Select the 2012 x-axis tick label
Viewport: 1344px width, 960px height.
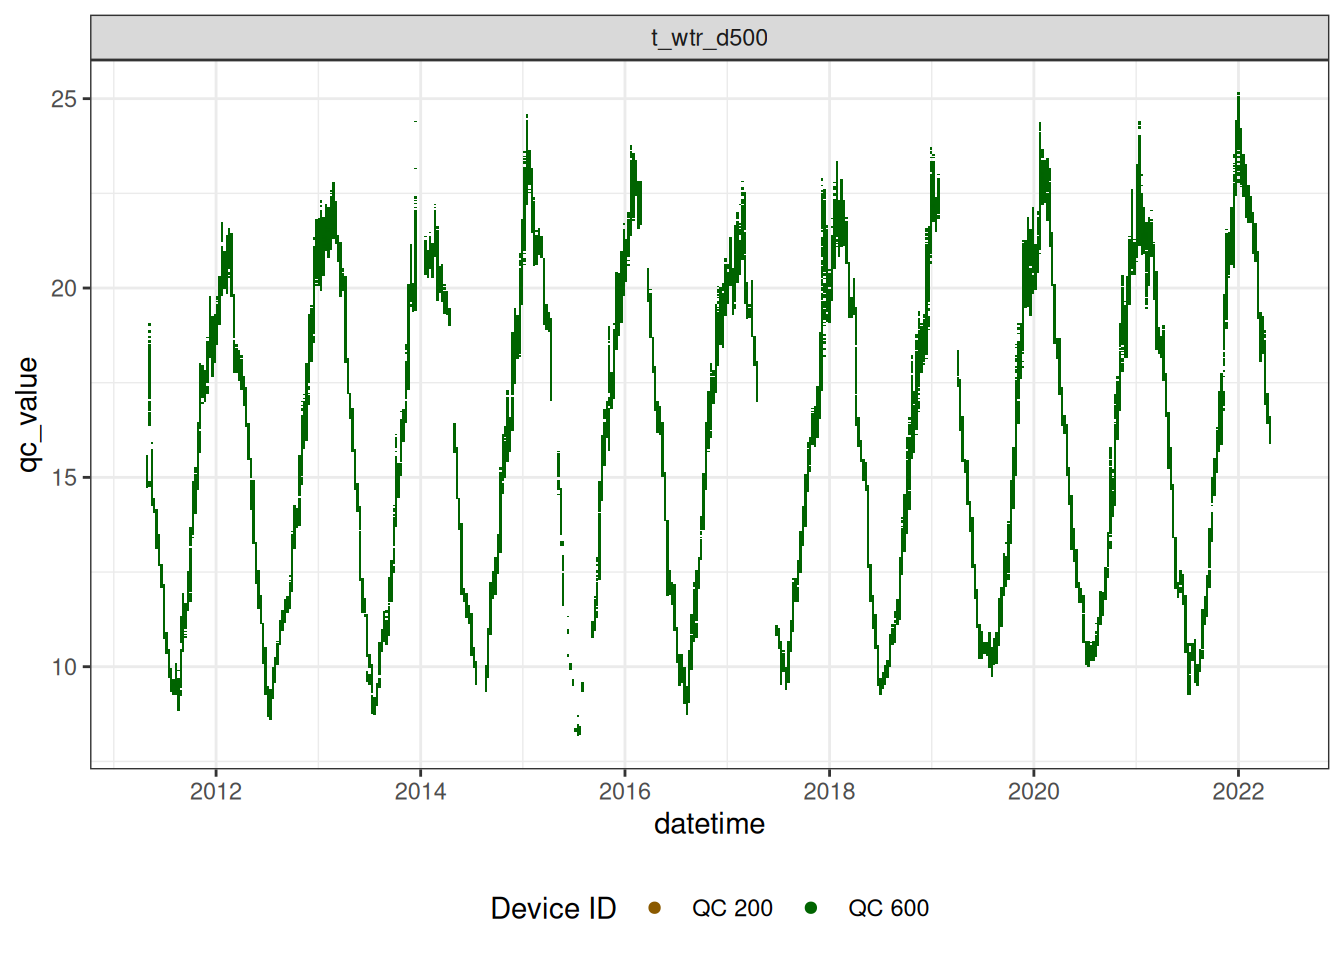point(216,792)
